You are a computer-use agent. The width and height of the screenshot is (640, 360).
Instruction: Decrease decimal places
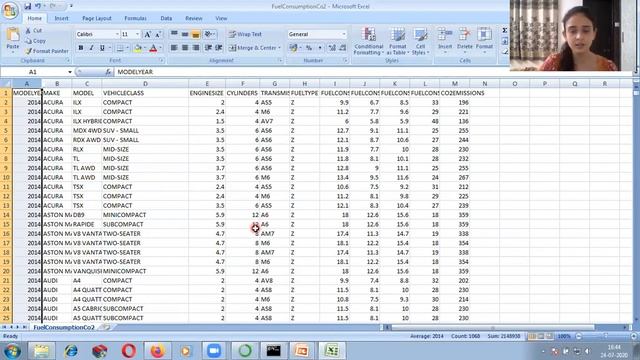(342, 48)
